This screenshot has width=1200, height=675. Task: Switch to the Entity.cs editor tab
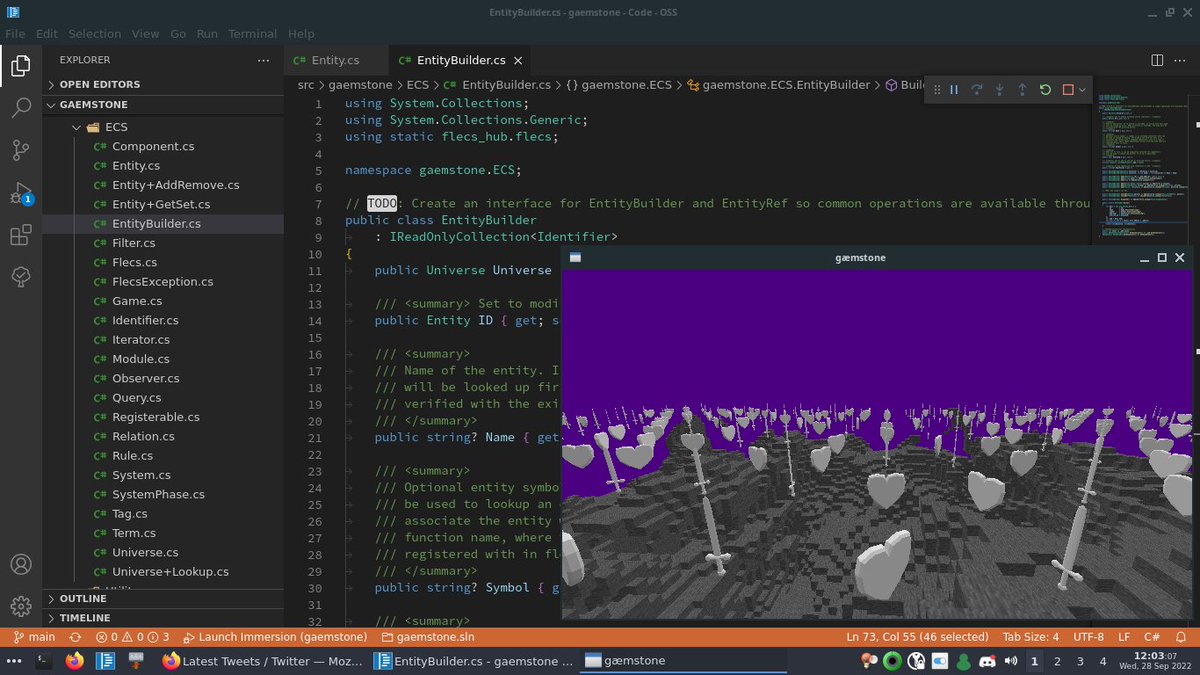click(x=335, y=60)
